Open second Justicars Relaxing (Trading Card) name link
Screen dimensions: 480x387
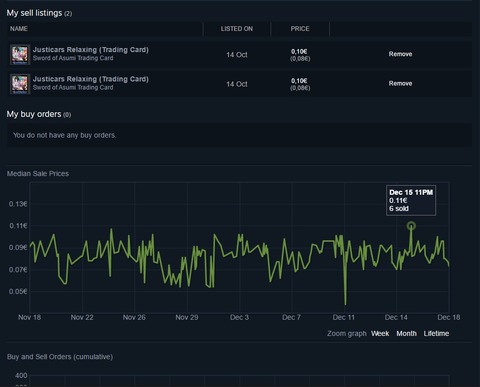pos(91,79)
